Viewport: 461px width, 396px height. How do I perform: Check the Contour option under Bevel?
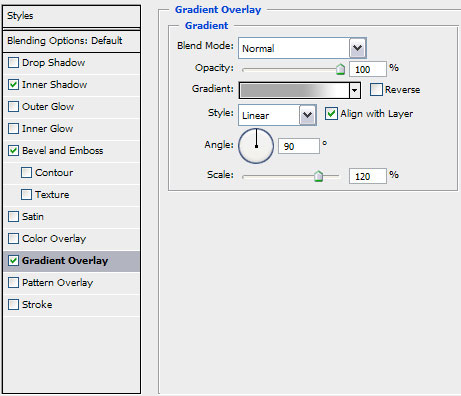26,172
